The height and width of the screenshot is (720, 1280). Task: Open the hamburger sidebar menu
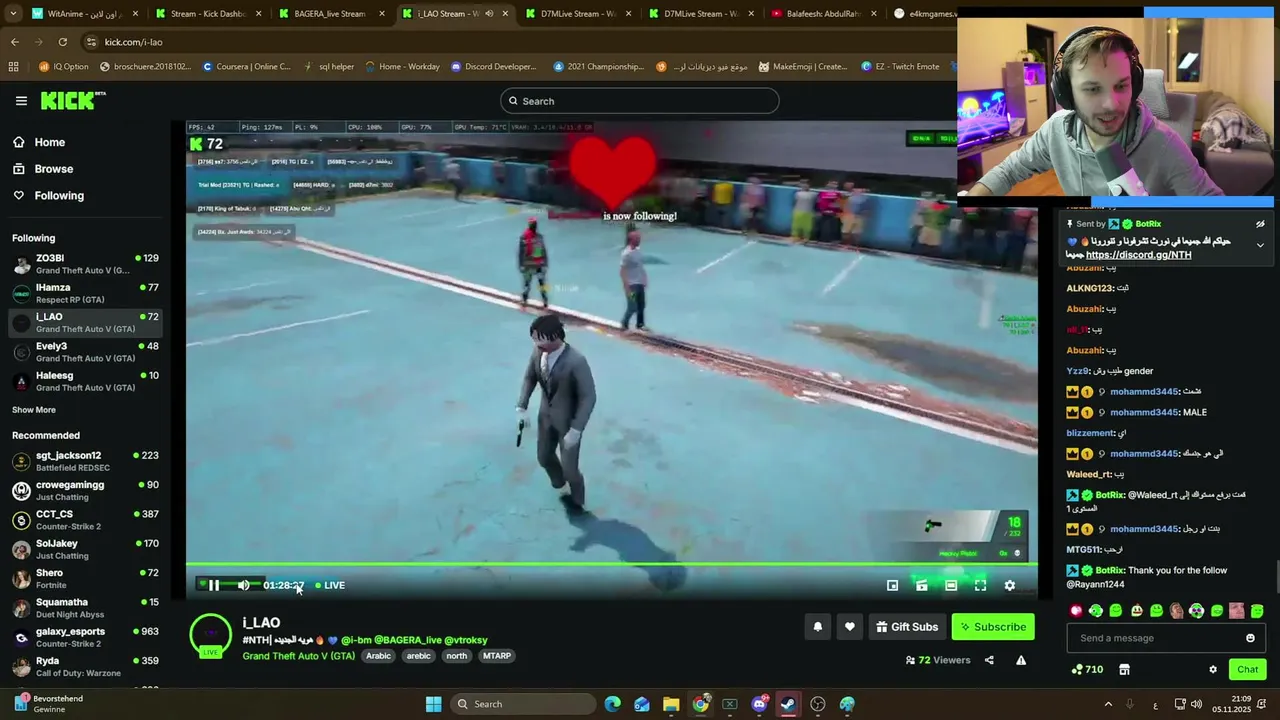tap(21, 100)
